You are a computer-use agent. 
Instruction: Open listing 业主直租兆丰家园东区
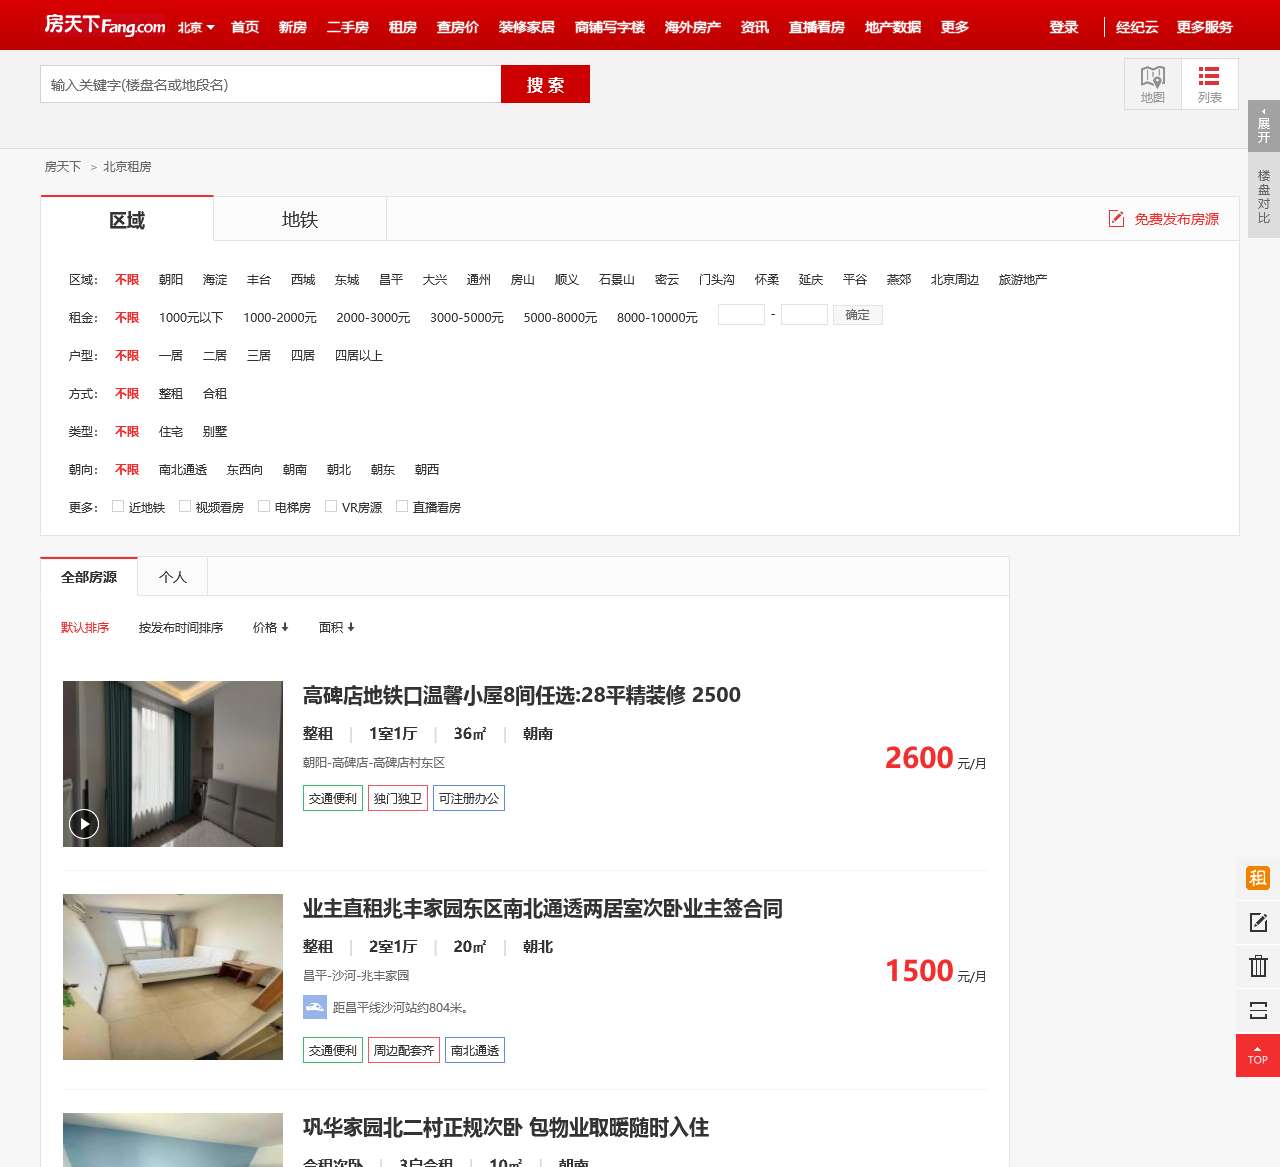[x=543, y=908]
